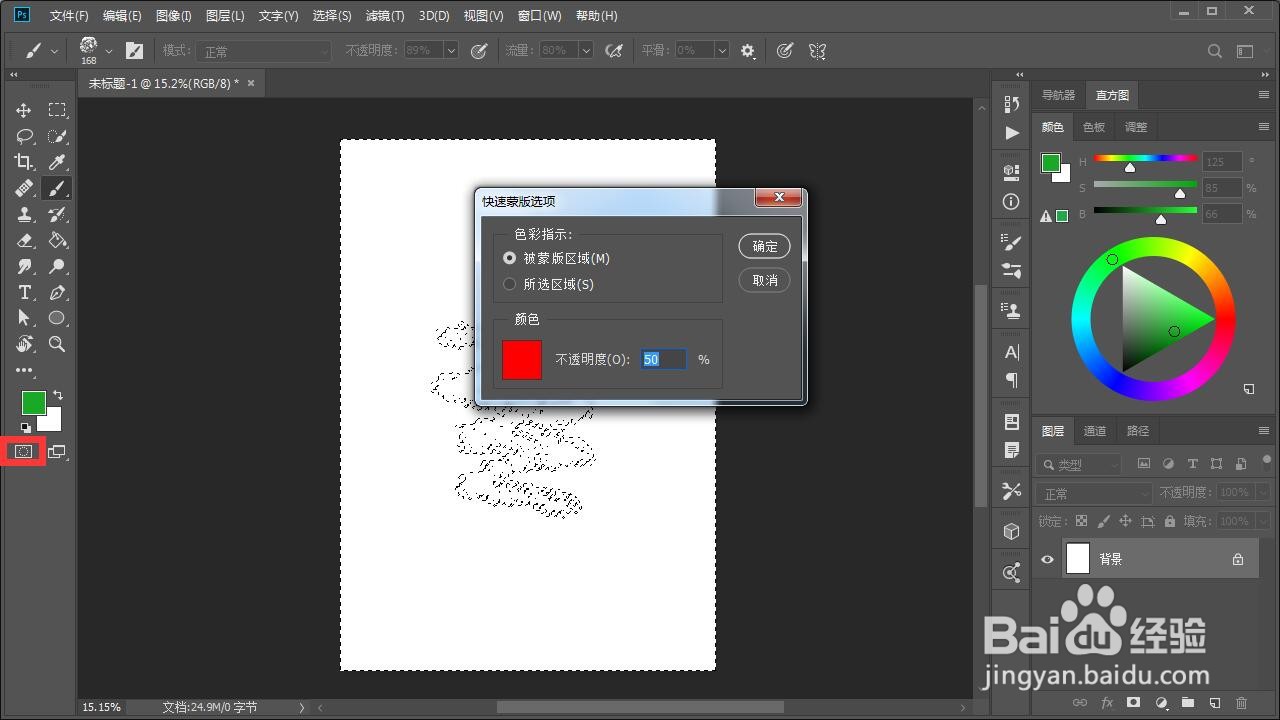Expand the options bar opacity dropdown arrow
Viewport: 1280px width, 720px height.
450,51
